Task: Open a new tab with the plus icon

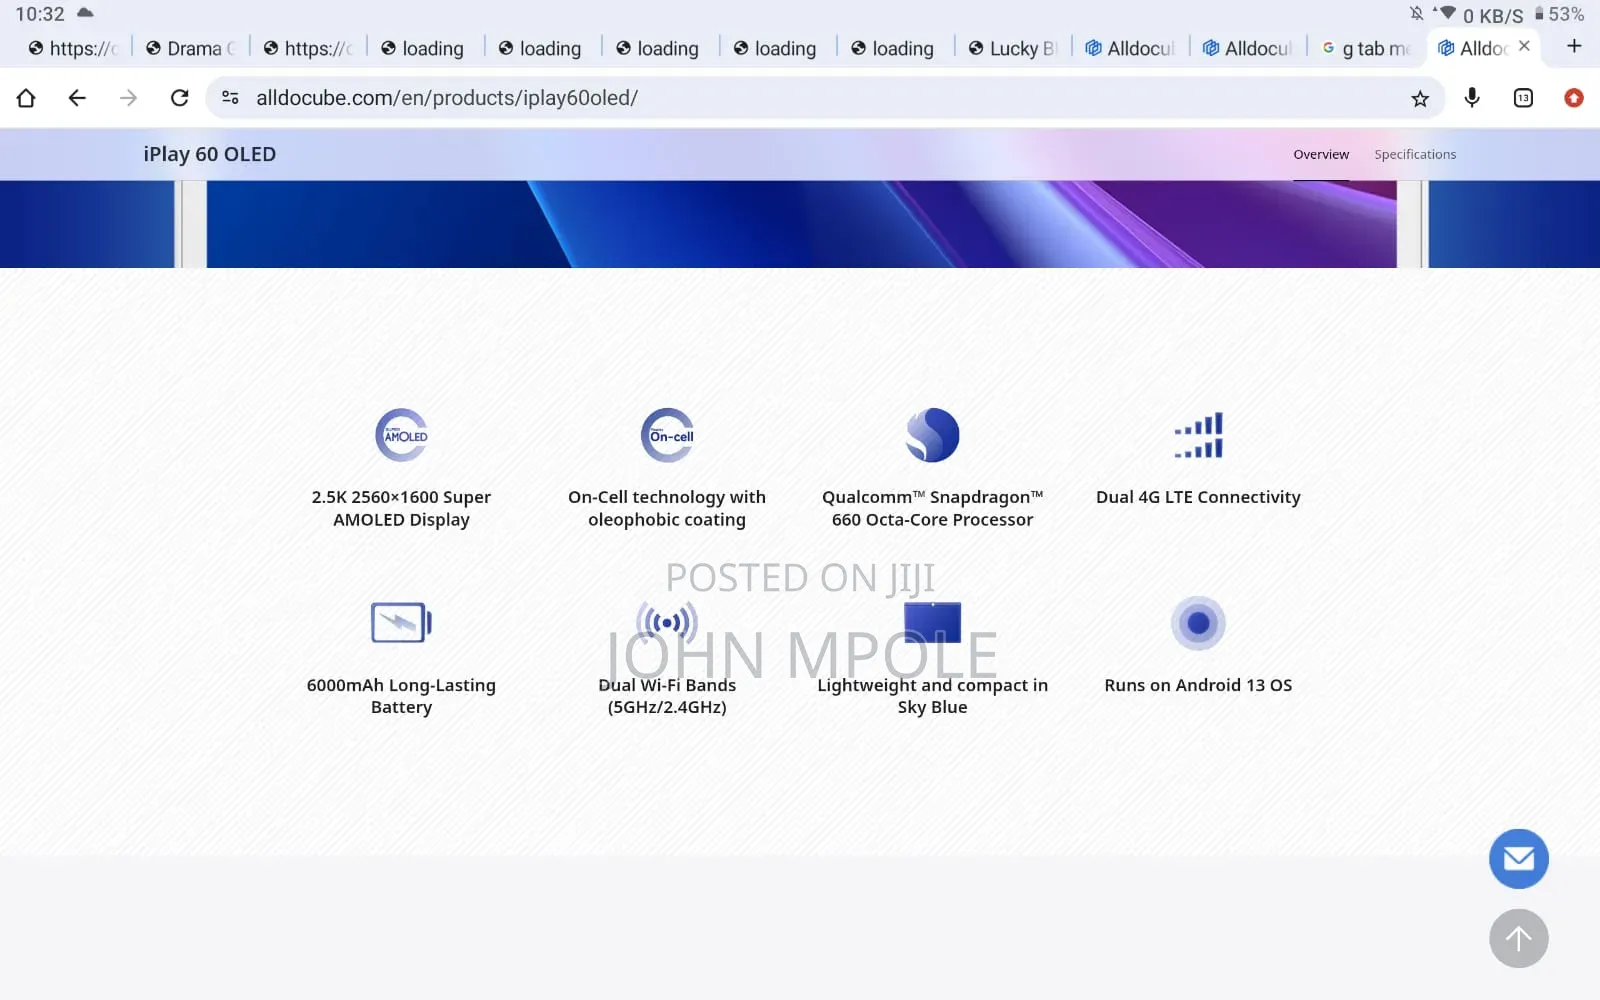Action: point(1574,46)
